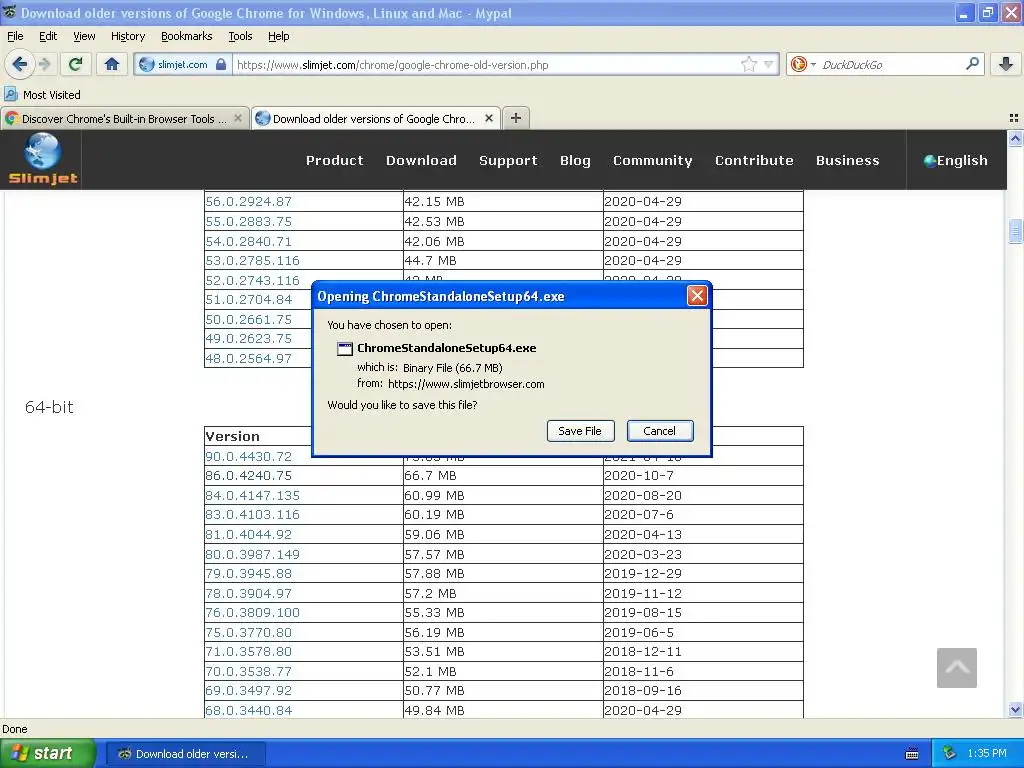
Task: Open the View menu
Action: [84, 36]
